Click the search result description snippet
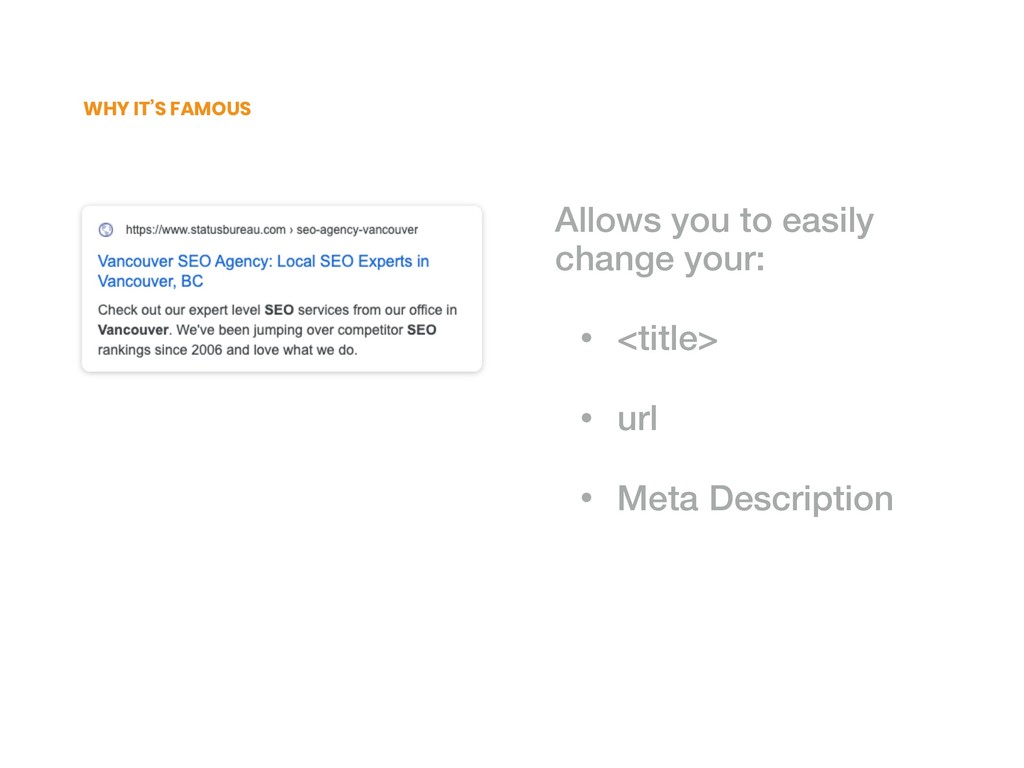The width and height of the screenshot is (1024, 768). pos(278,330)
